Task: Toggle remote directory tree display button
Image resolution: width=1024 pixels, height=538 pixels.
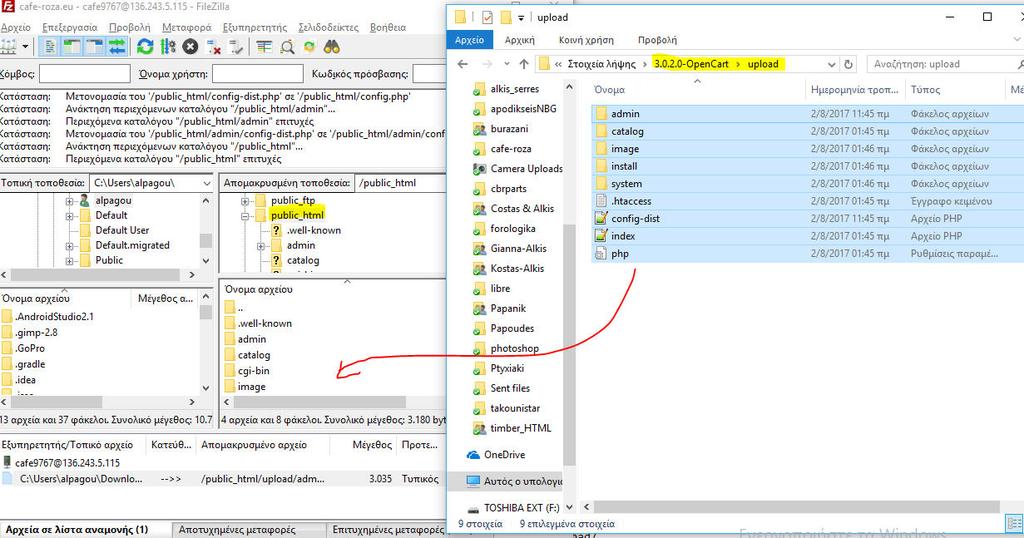Action: click(95, 46)
